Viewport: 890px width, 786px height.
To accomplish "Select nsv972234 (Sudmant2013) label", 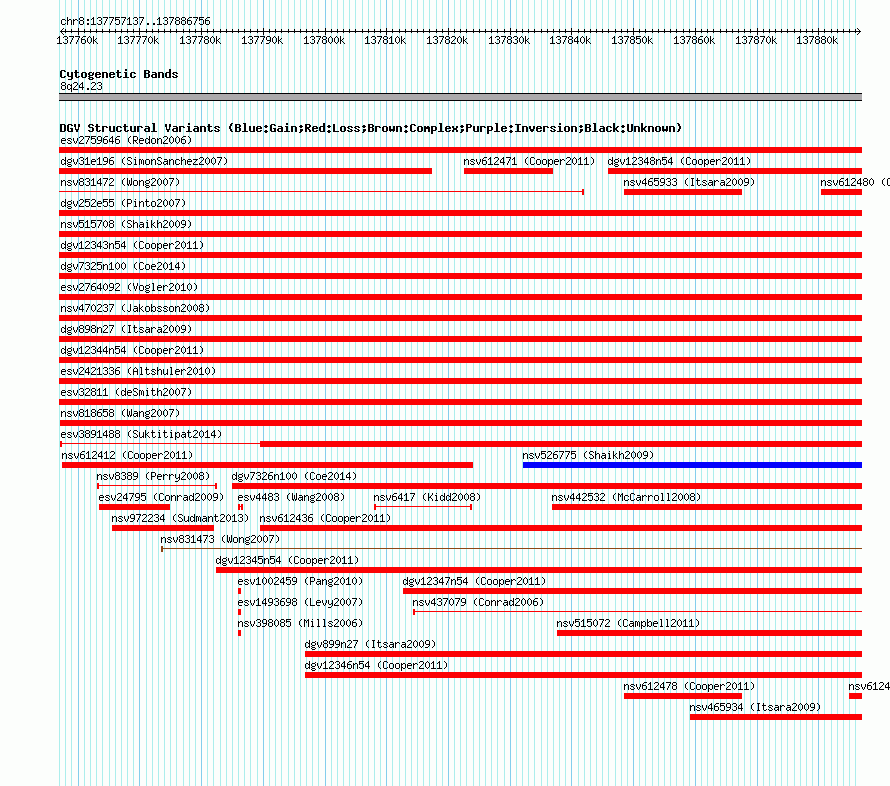I will 180,518.
